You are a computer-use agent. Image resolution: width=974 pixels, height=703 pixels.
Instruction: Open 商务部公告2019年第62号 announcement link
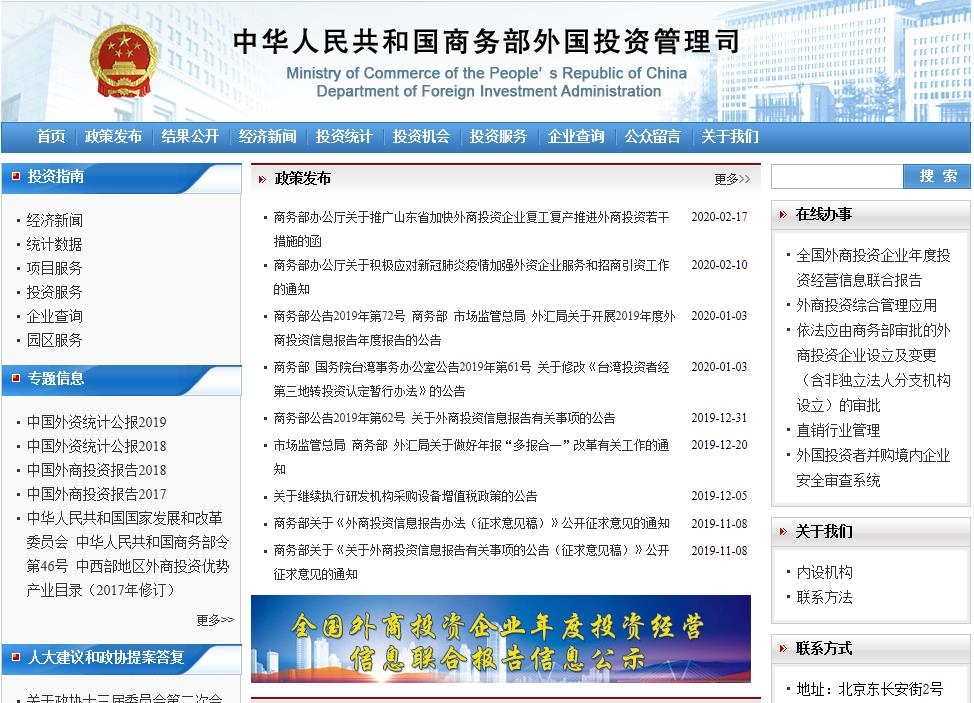click(444, 418)
